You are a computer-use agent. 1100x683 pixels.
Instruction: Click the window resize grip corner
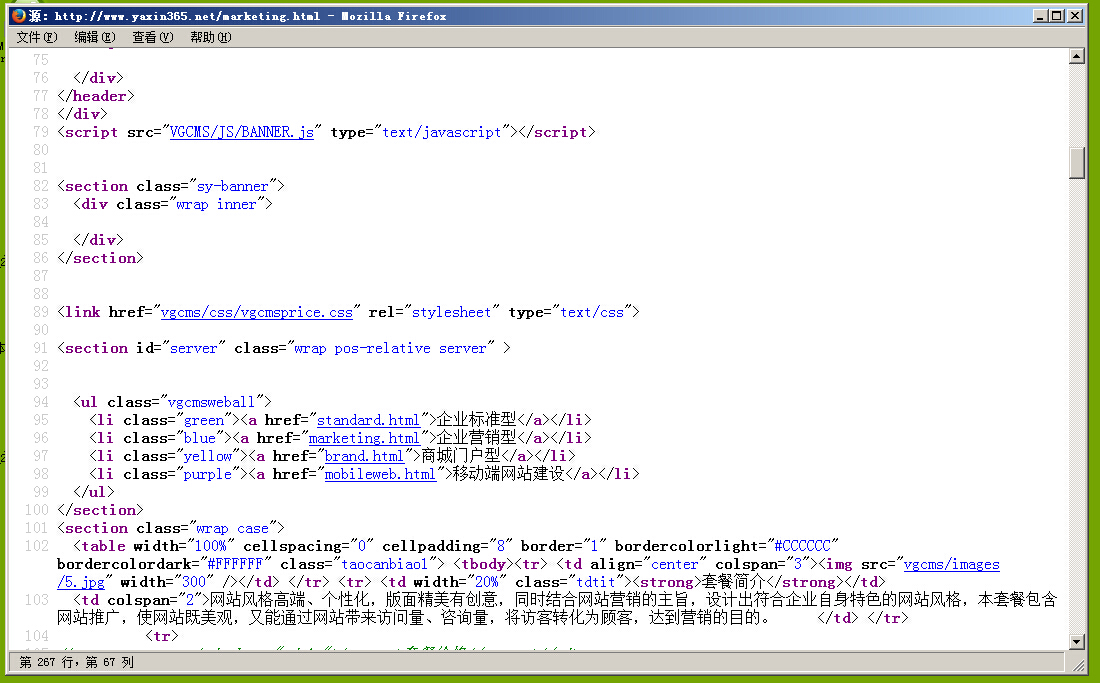(x=1078, y=664)
